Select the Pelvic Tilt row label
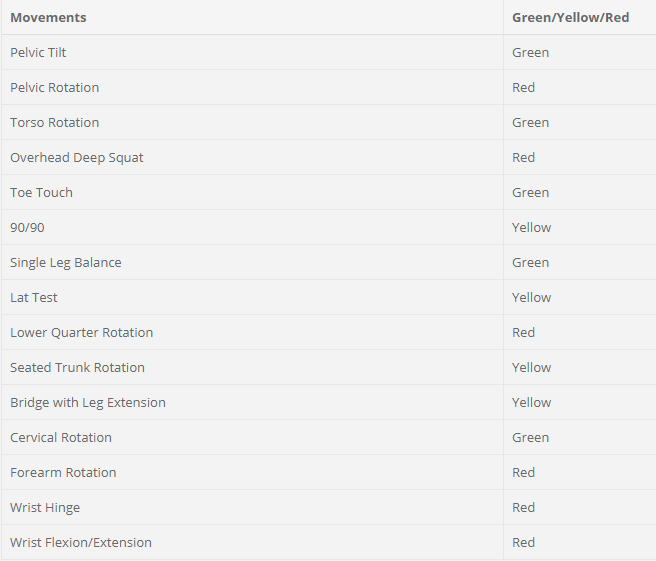 (38, 53)
